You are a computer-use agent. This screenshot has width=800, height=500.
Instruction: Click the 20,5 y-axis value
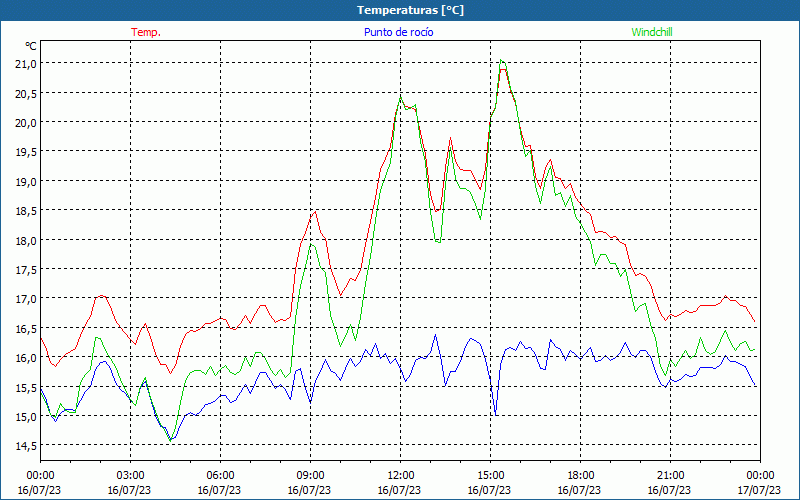point(26,93)
